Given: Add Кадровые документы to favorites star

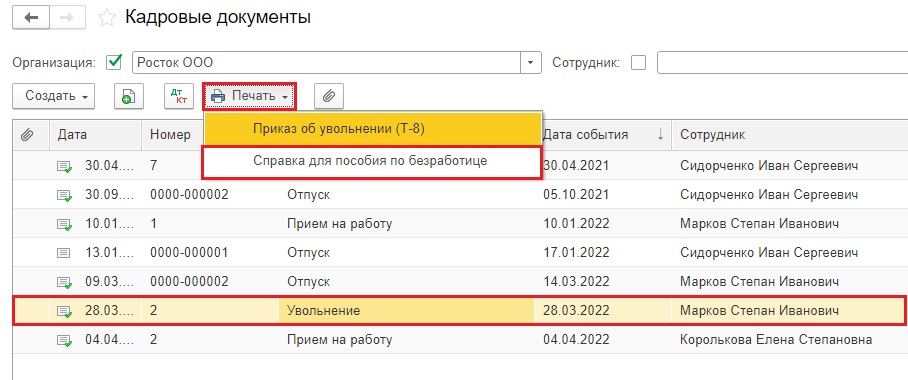Looking at the screenshot, I should (x=107, y=18).
